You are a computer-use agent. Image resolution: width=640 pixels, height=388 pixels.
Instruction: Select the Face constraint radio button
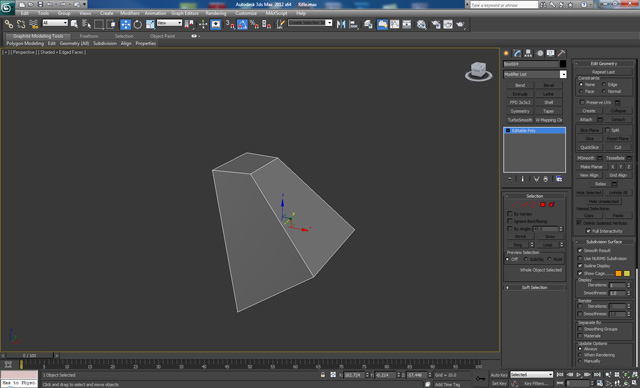[x=581, y=91]
